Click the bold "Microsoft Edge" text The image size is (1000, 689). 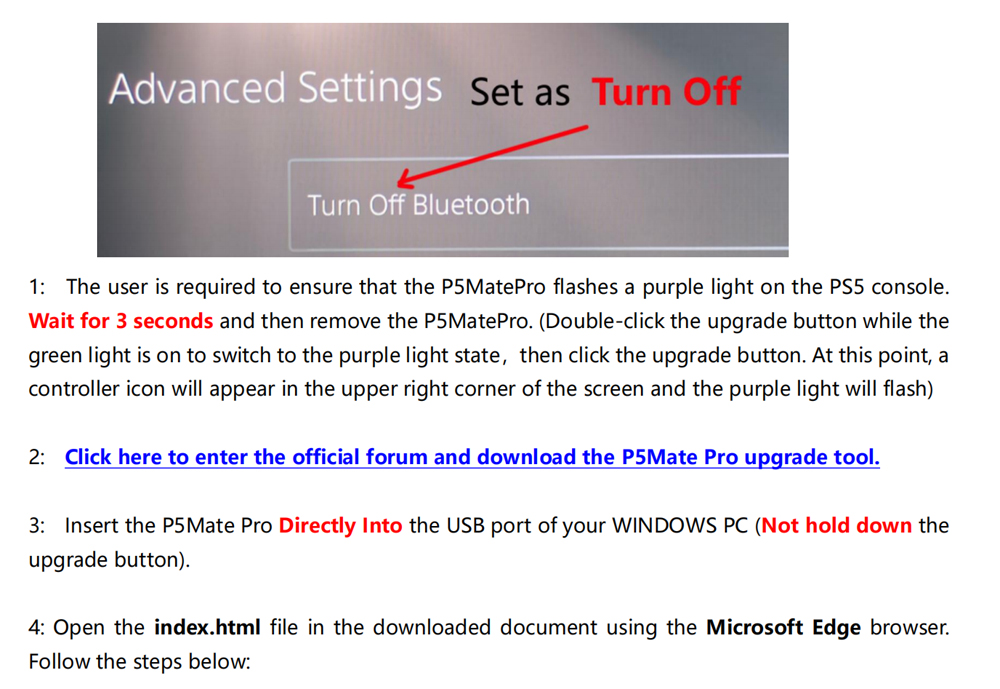click(x=783, y=628)
